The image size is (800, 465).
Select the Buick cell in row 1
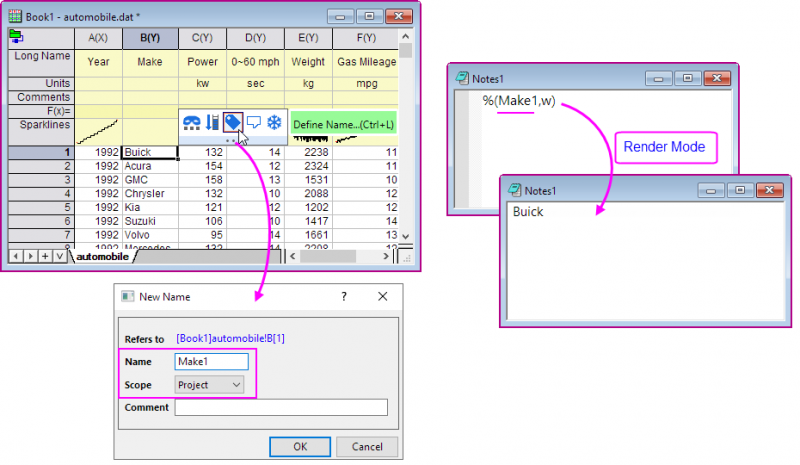click(150, 152)
